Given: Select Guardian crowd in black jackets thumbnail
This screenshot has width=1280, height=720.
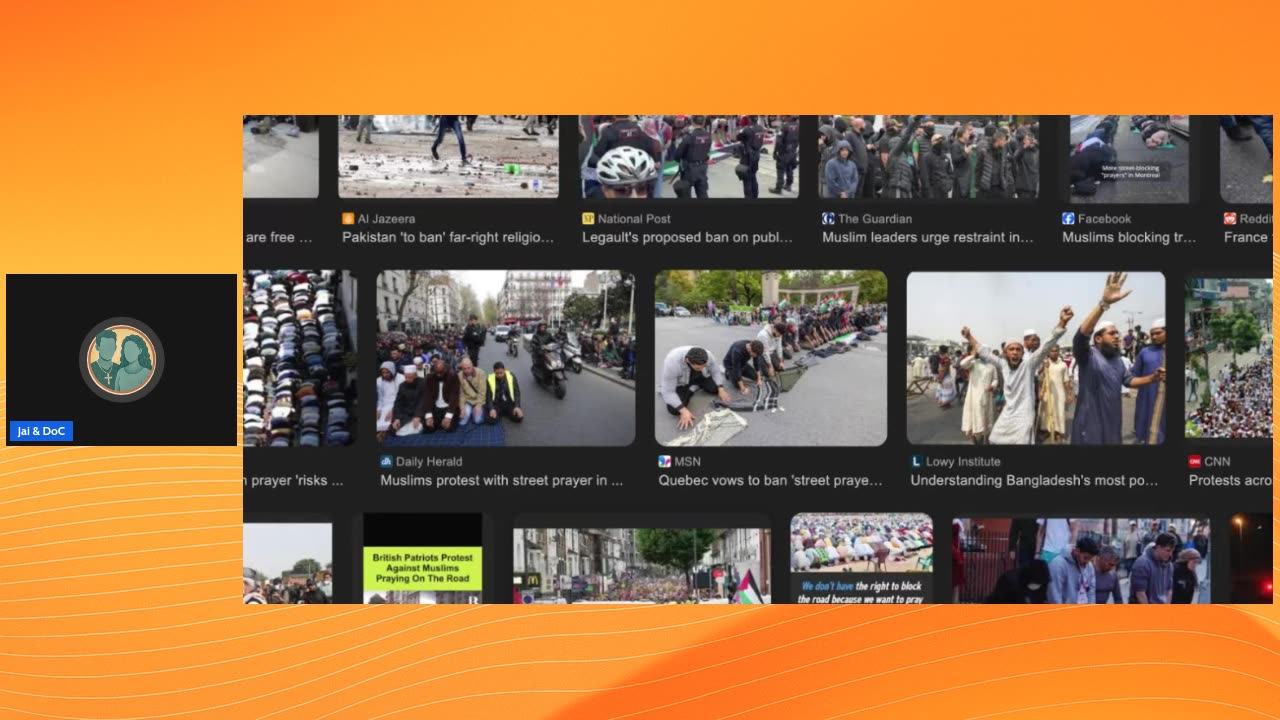Looking at the screenshot, I should (929, 156).
